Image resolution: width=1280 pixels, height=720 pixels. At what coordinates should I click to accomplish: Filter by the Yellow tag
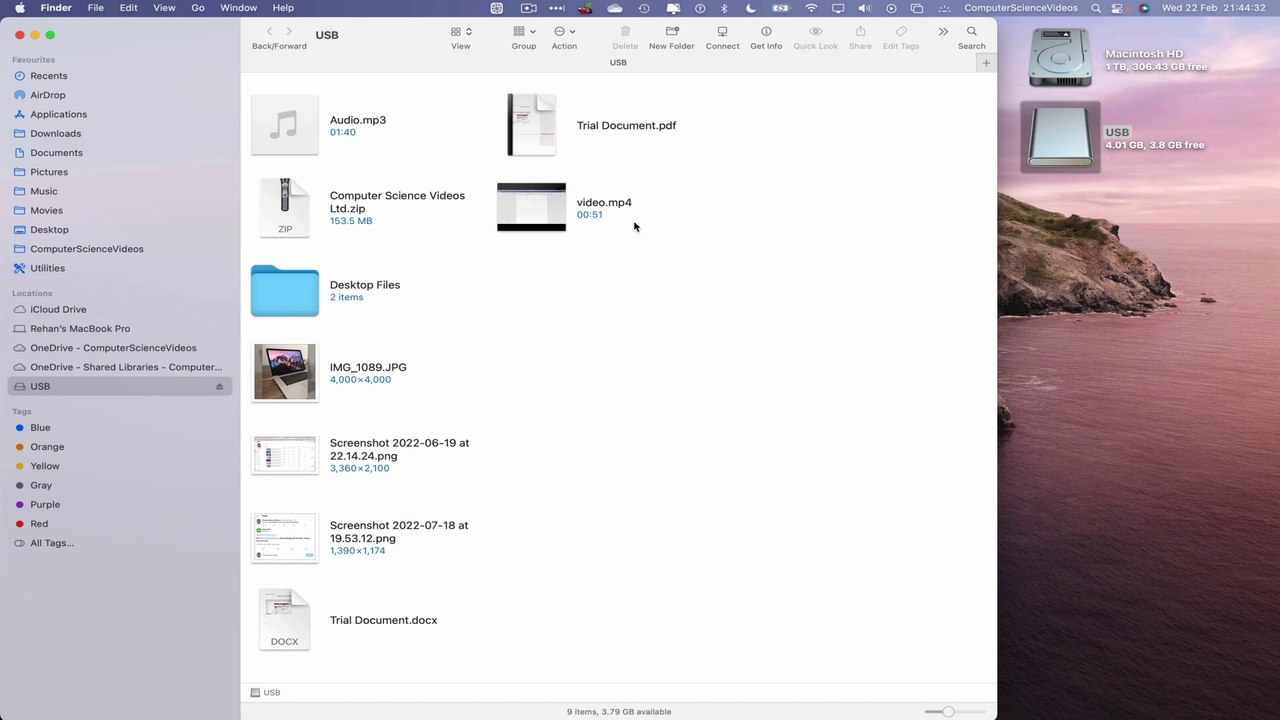point(119,466)
